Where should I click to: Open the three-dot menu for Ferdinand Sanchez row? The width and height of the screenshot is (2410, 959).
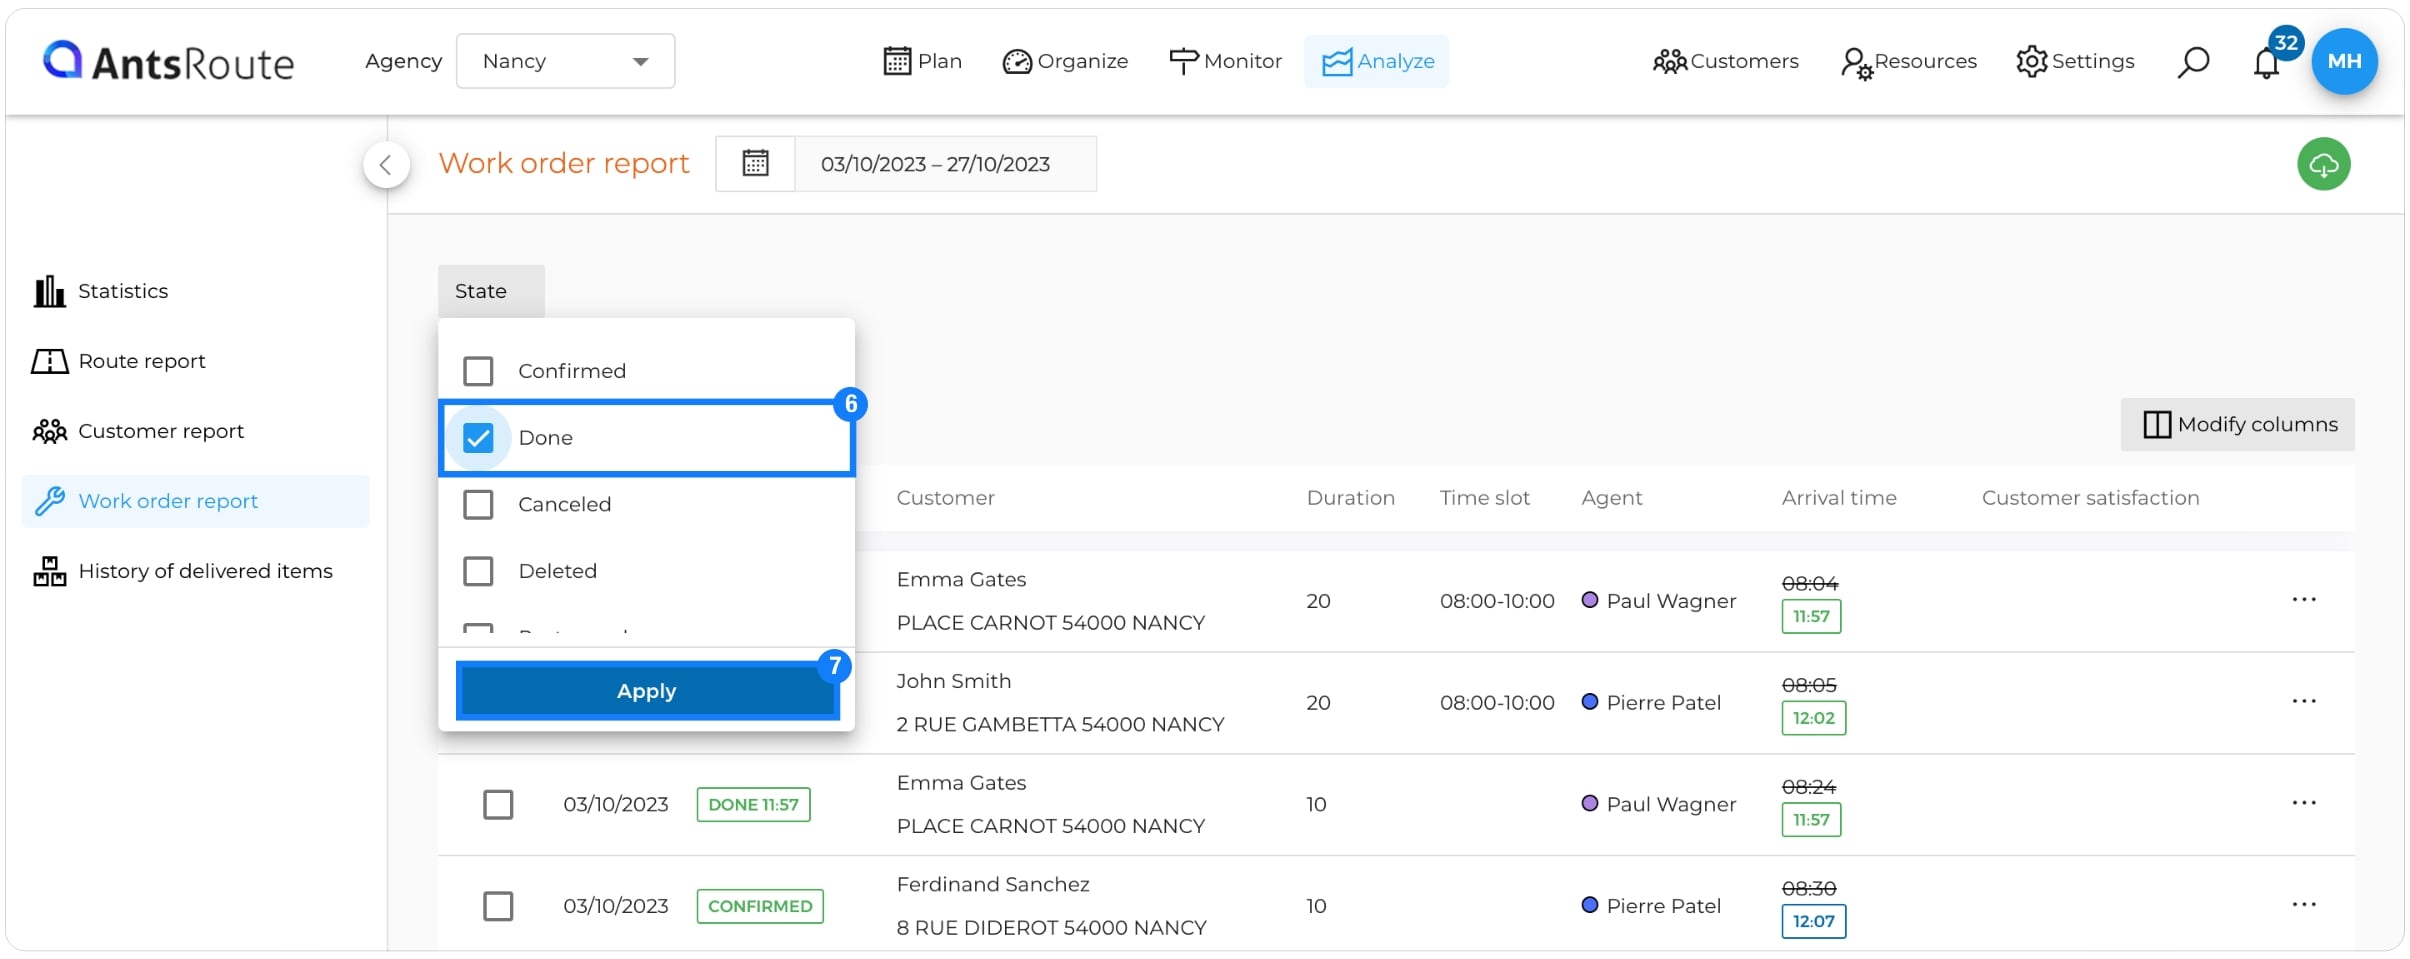pos(2304,905)
